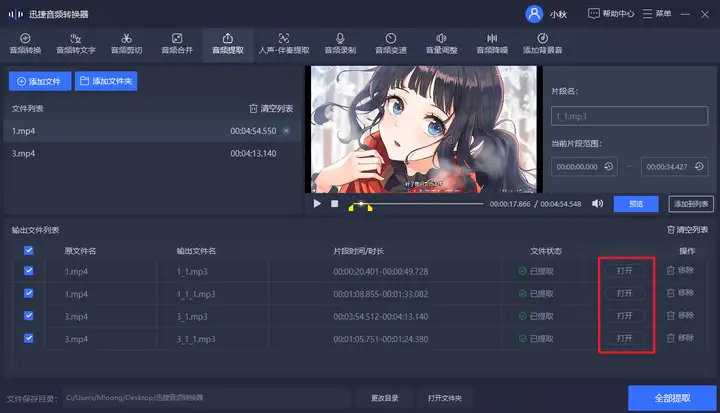The height and width of the screenshot is (413, 720).
Task: Click the 添加文件夹 button
Action: tap(106, 81)
